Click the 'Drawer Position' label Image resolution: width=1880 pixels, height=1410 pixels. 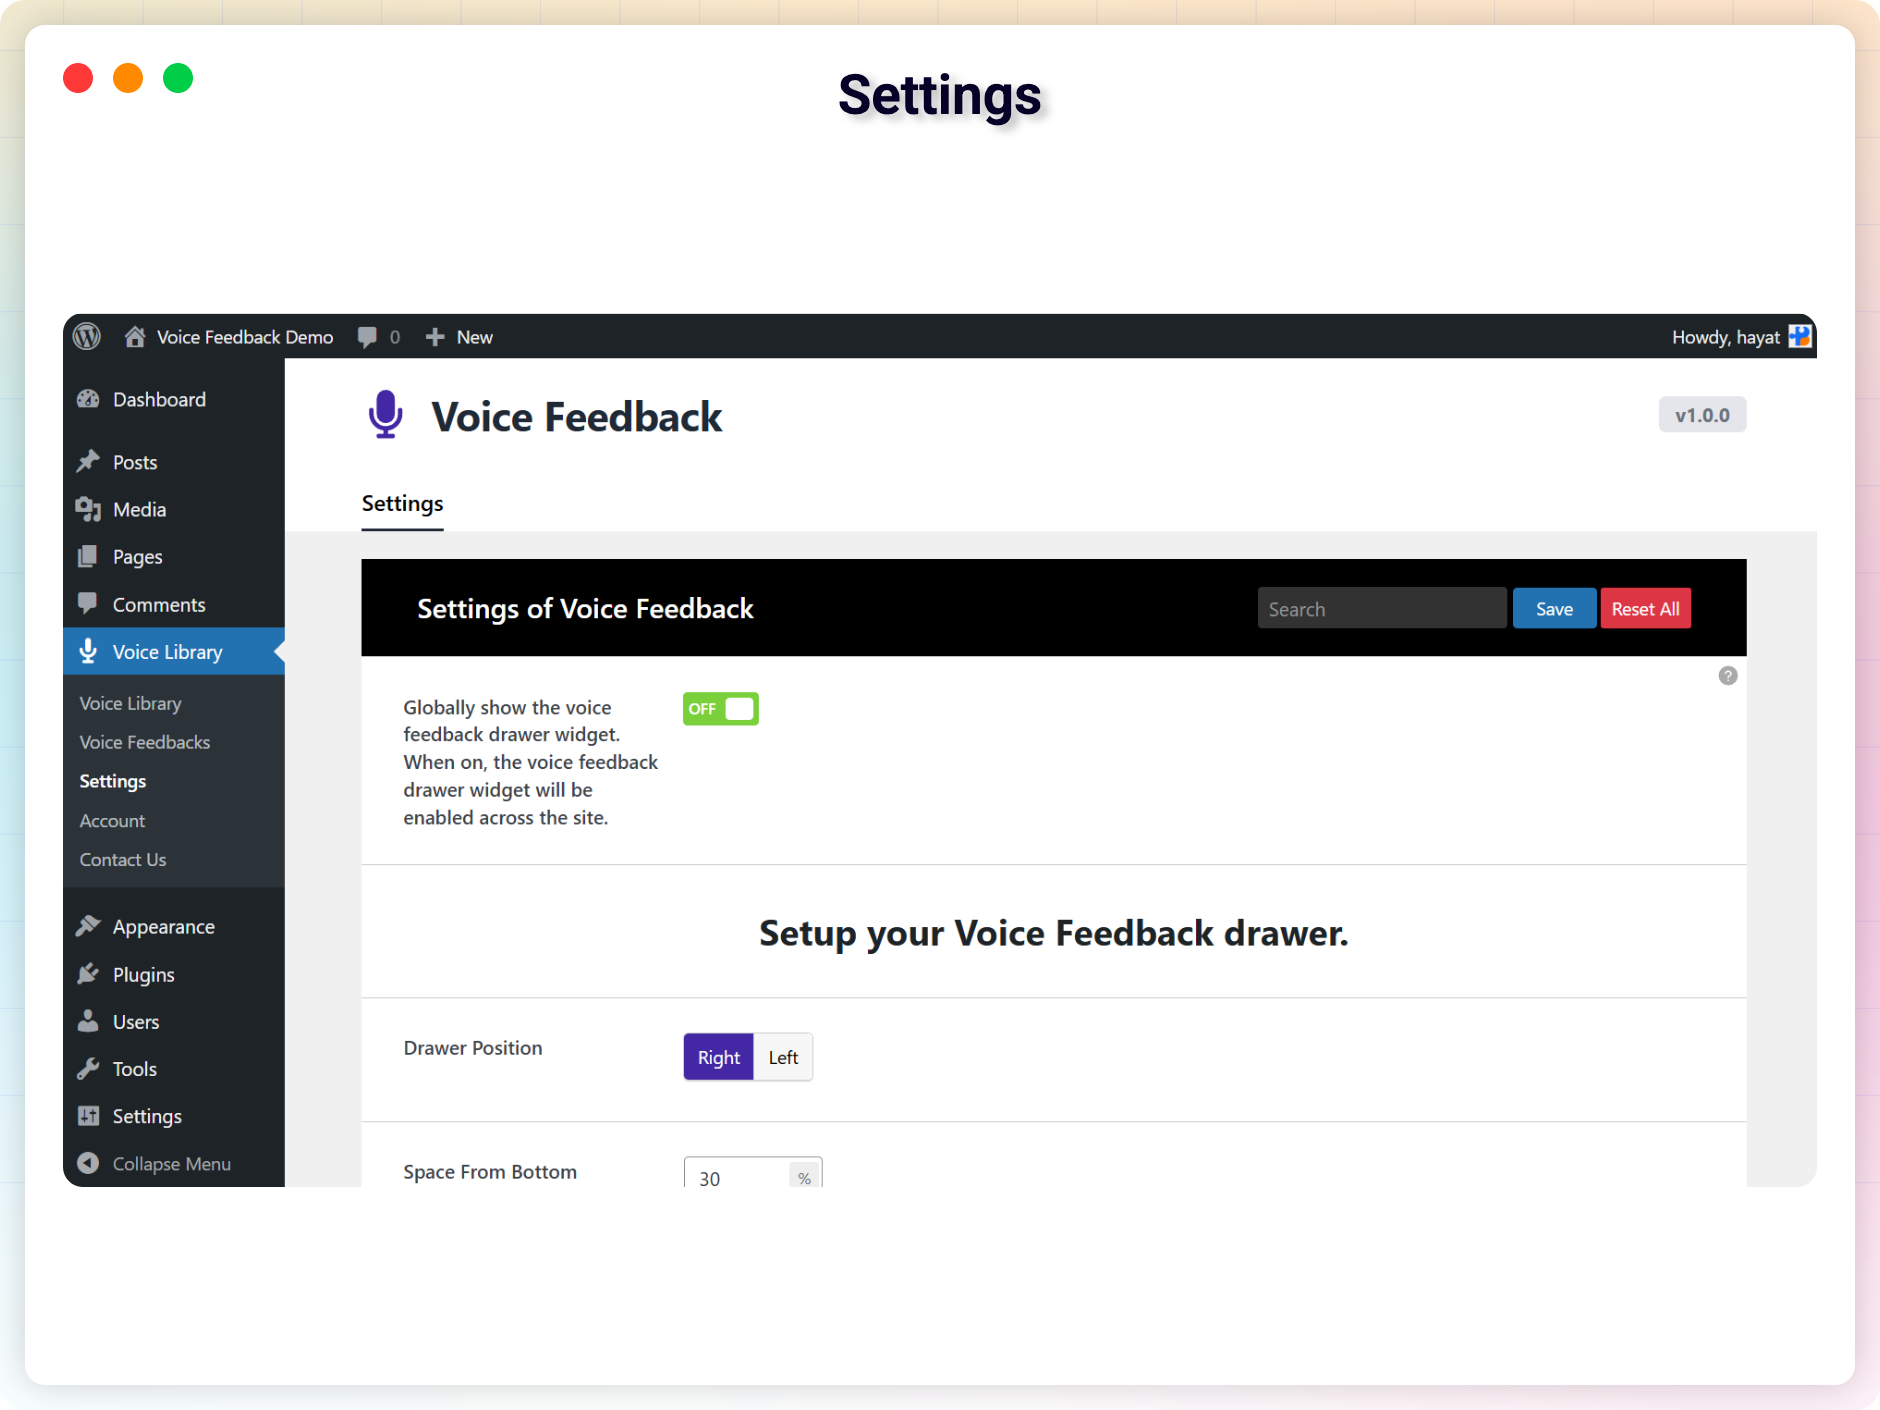click(x=473, y=1048)
